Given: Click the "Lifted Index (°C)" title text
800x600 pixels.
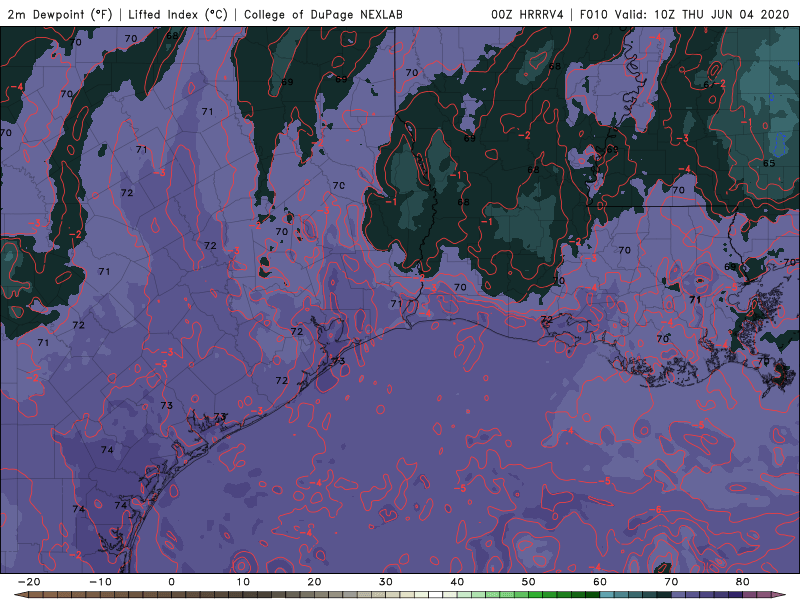Looking at the screenshot, I should coord(178,14).
